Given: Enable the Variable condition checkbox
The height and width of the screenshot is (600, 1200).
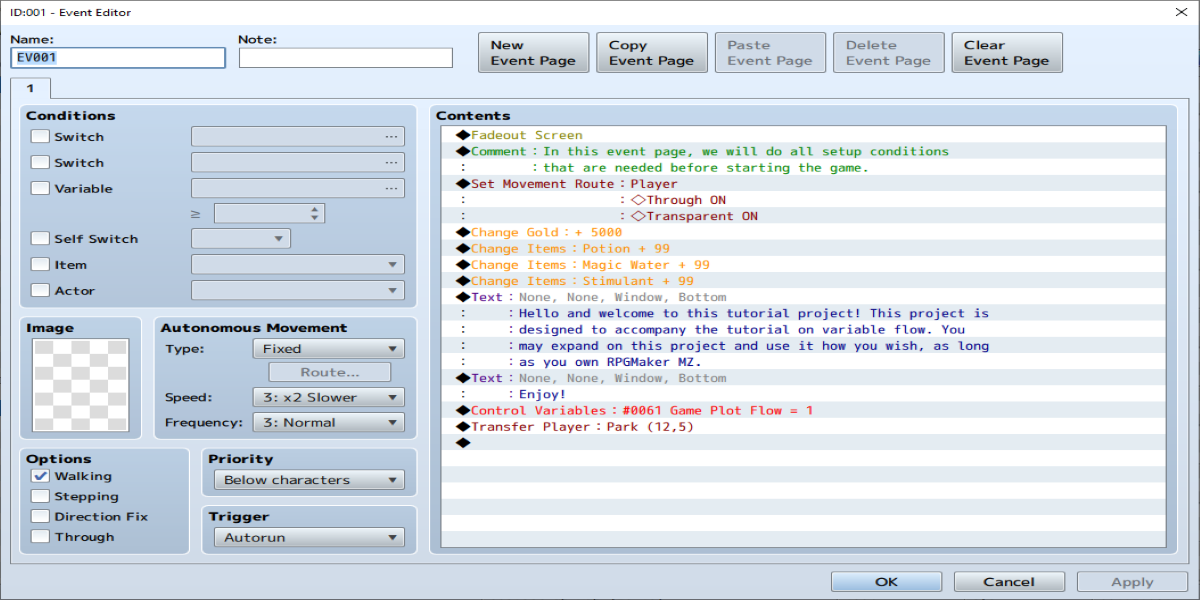Looking at the screenshot, I should (40, 188).
